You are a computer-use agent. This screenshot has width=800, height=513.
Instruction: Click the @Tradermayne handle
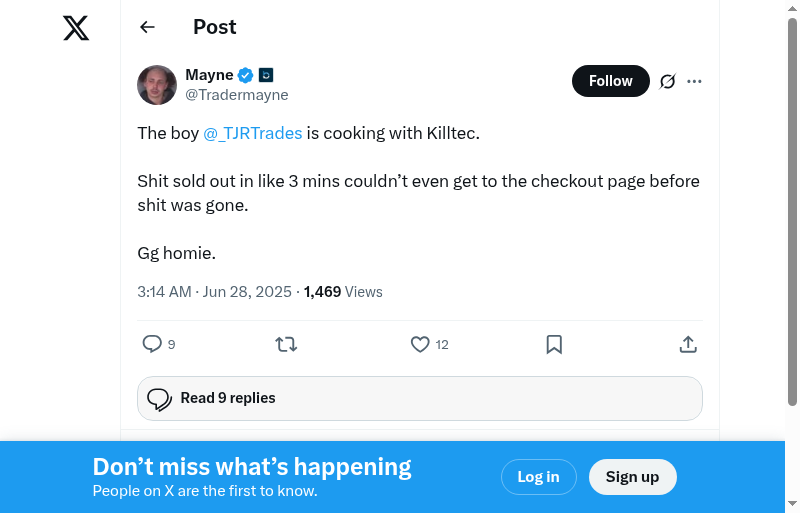pos(237,95)
